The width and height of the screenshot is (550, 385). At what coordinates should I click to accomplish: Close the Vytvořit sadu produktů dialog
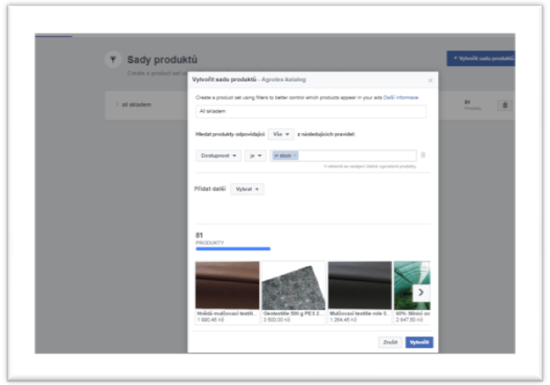point(430,81)
